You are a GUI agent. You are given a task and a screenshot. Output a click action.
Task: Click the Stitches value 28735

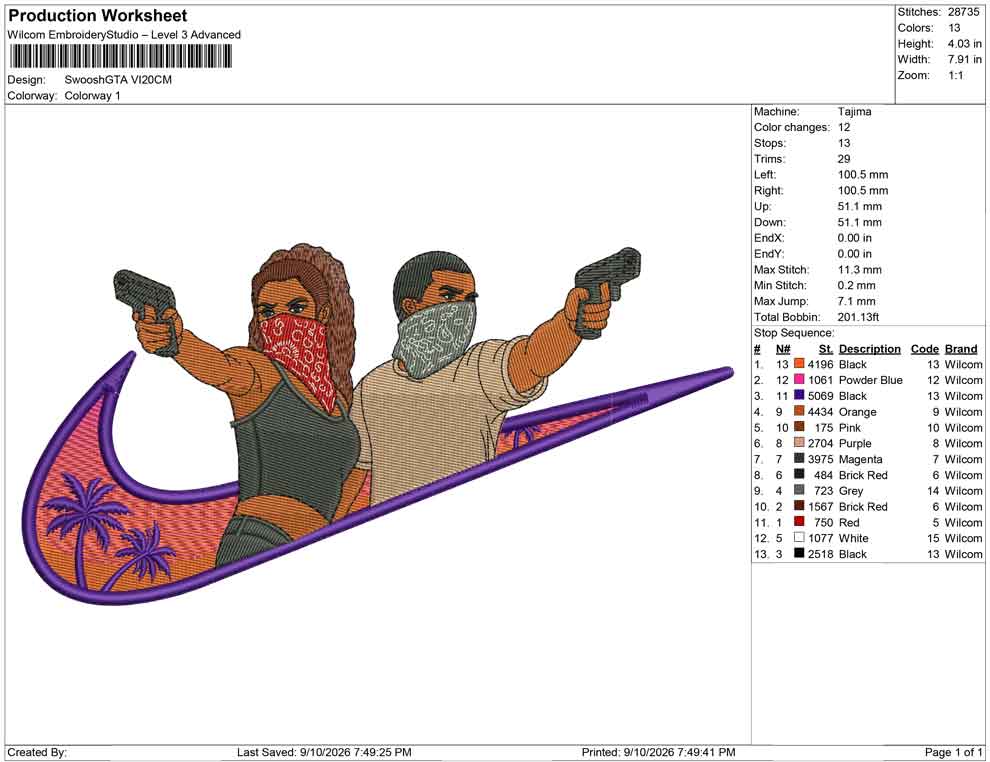[x=963, y=12]
